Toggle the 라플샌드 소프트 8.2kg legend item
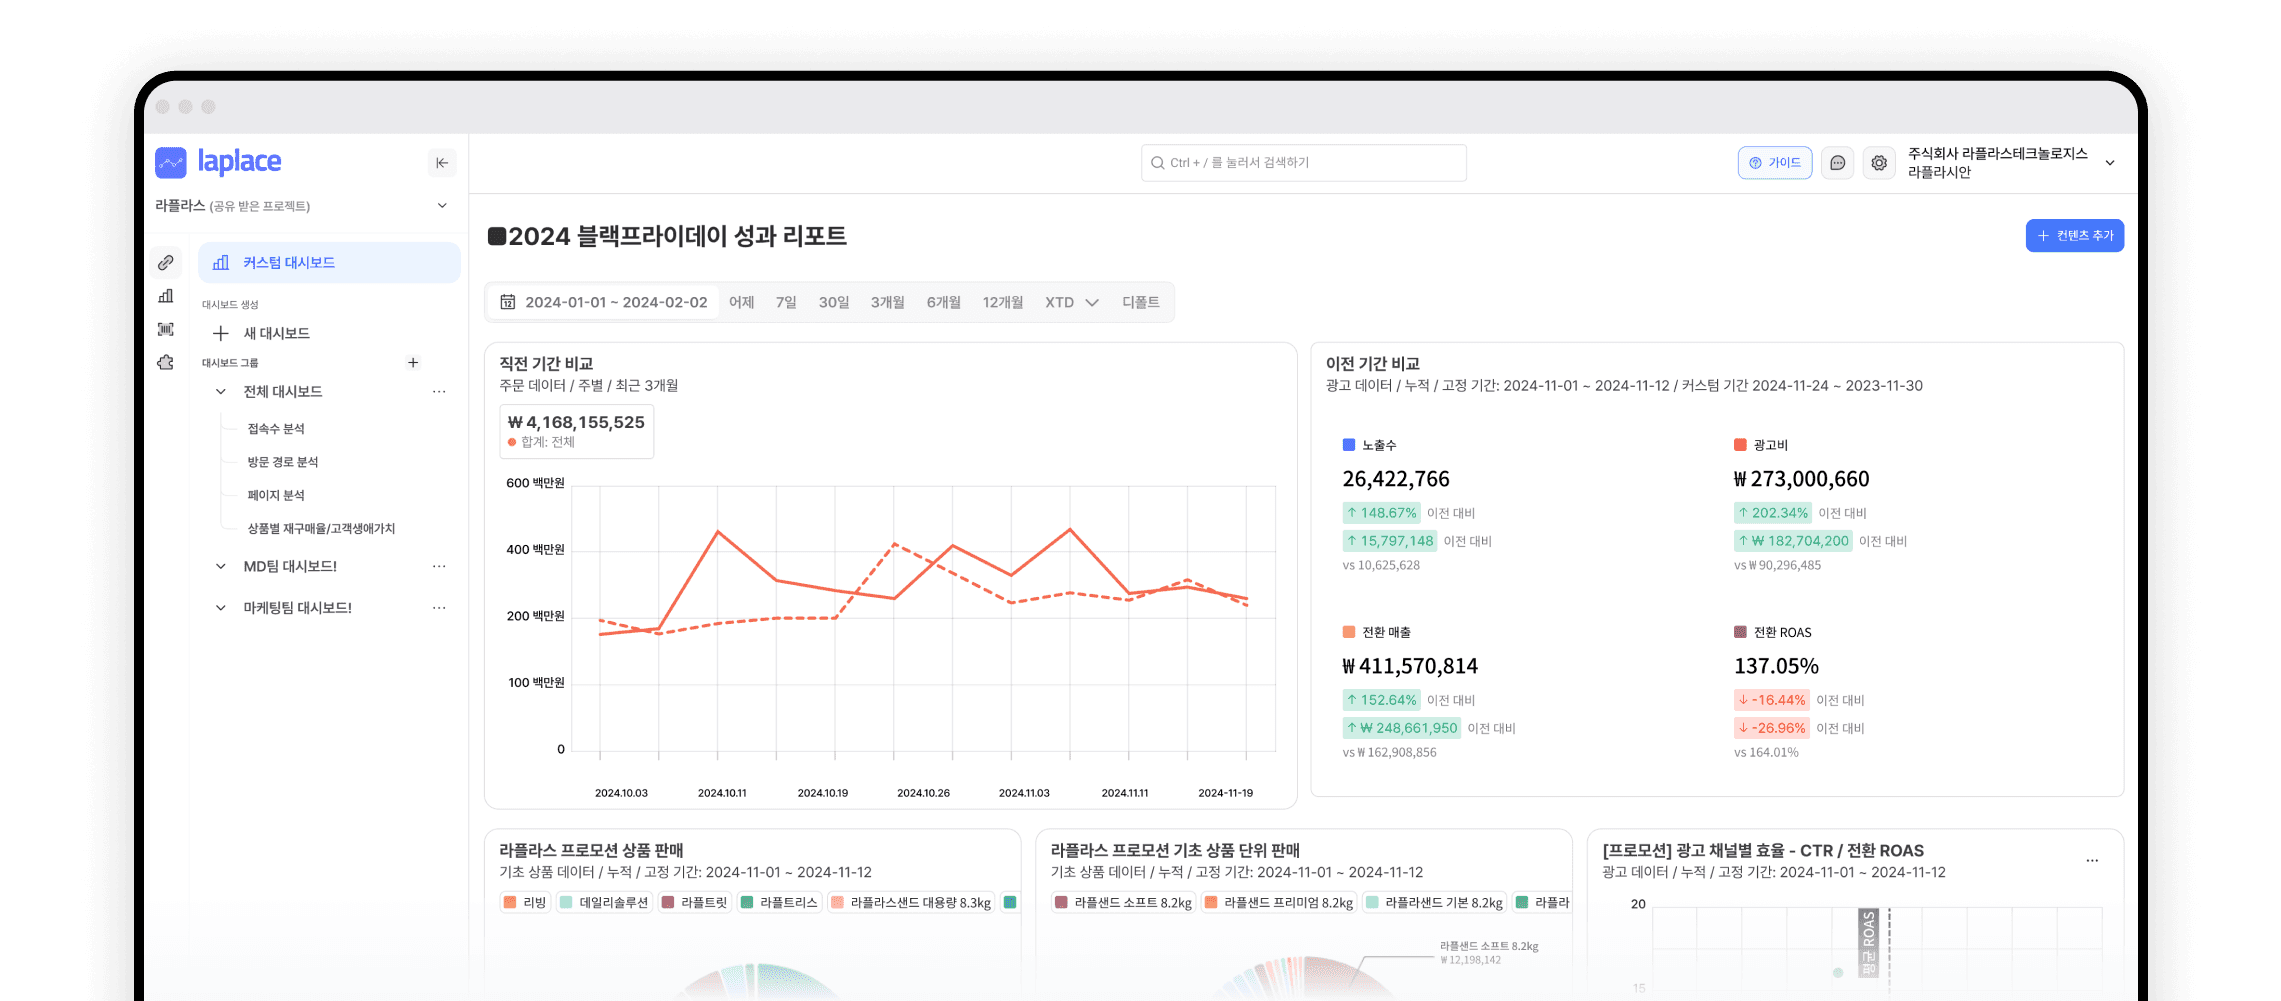Screen dimensions: 2281x1001 pyautogui.click(x=1124, y=902)
